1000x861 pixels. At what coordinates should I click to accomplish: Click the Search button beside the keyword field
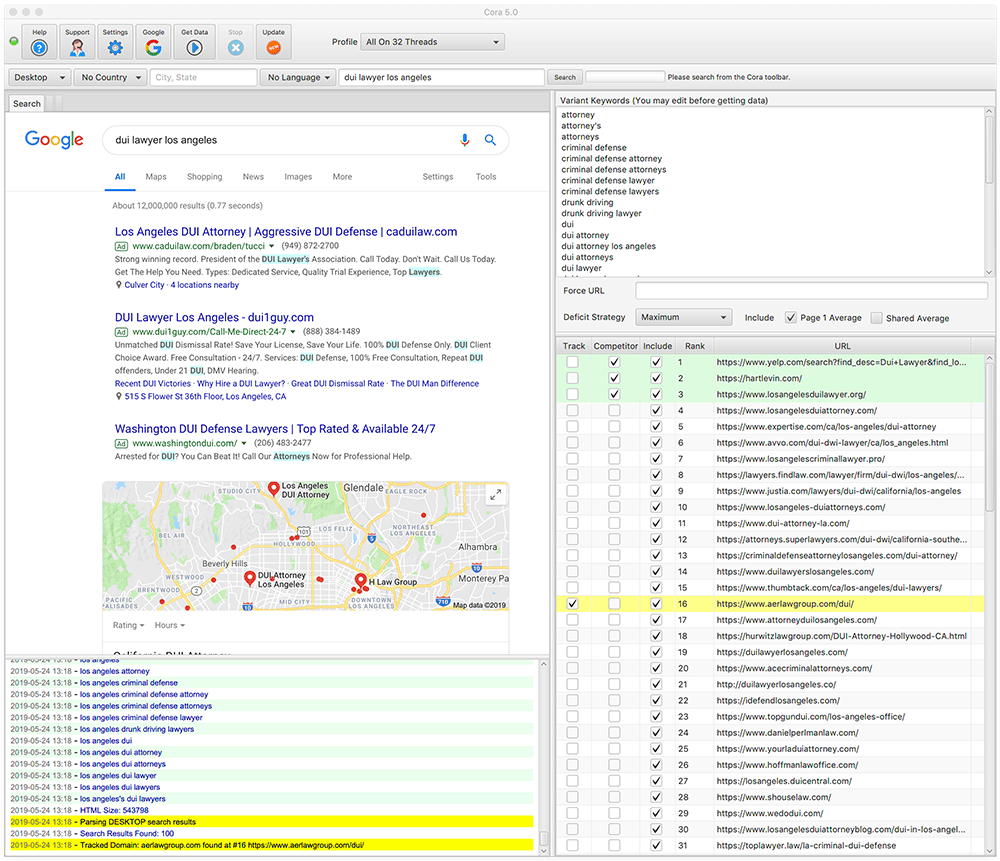pos(564,77)
